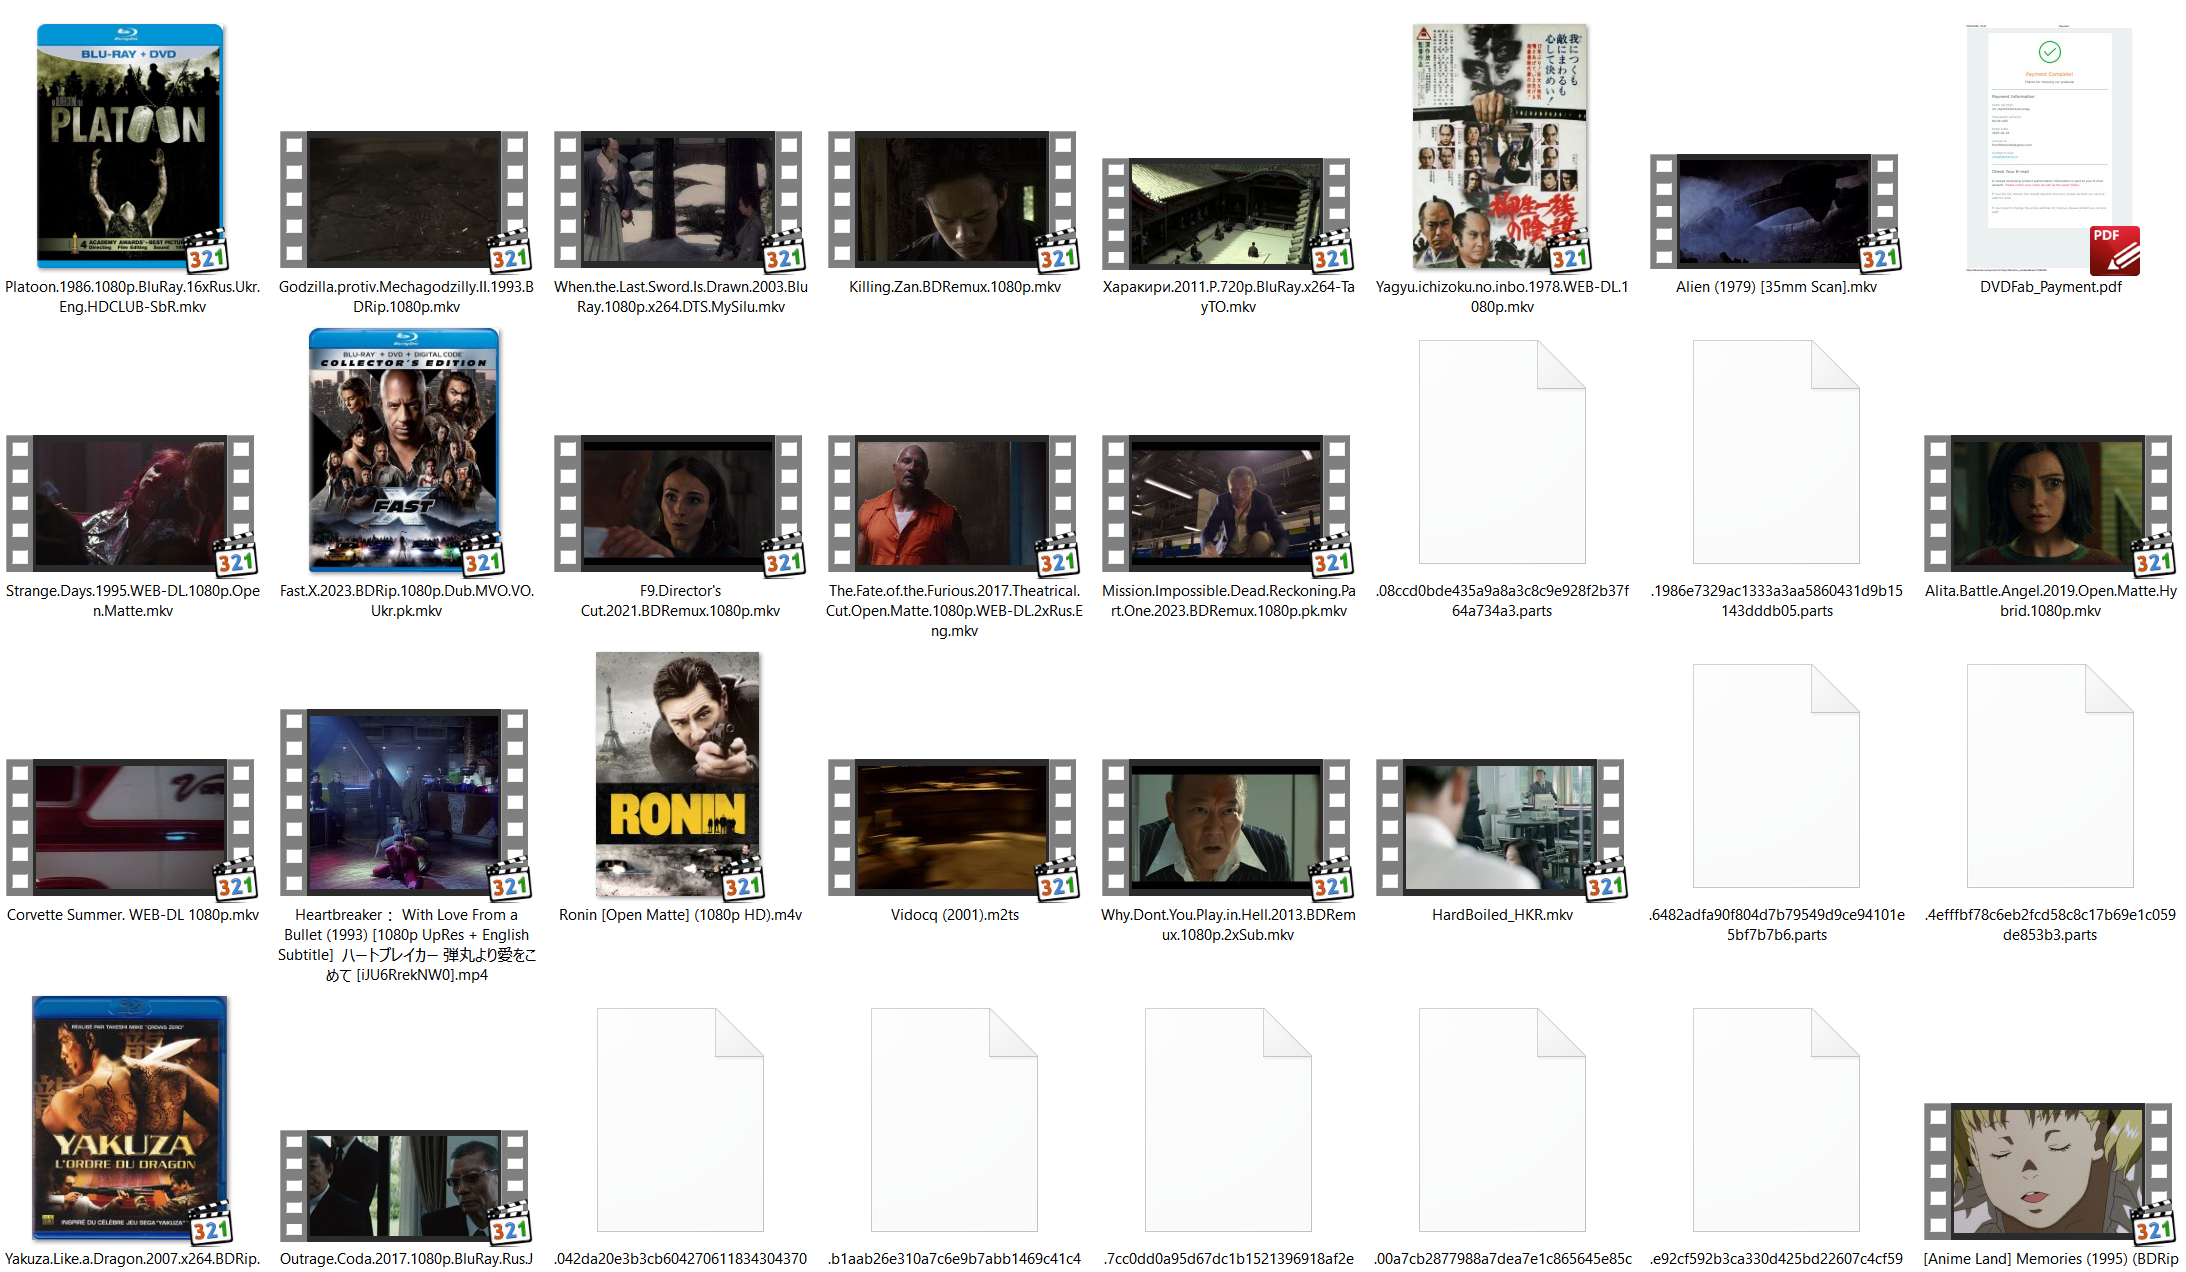Click Alita.Battle.Angel.2019.Open.Matte filename

coord(2051,601)
